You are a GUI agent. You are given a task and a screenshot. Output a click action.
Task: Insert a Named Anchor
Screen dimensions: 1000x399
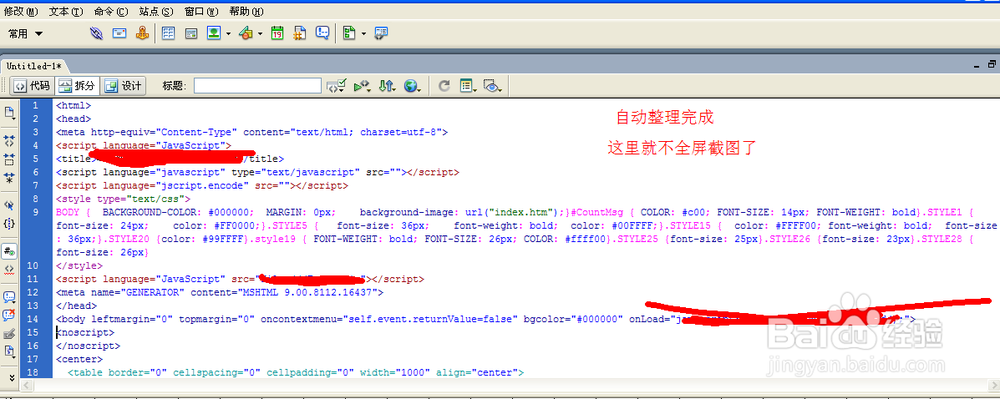[142, 34]
